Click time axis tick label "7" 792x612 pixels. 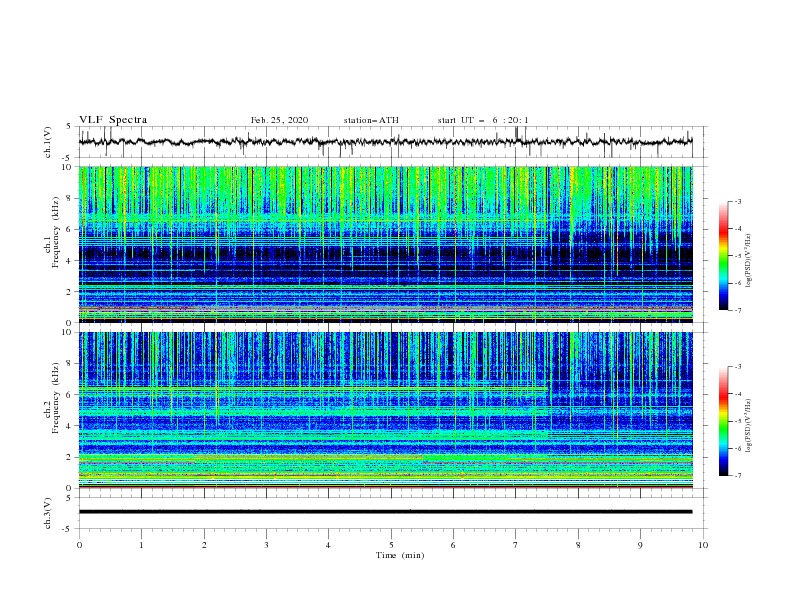point(516,545)
